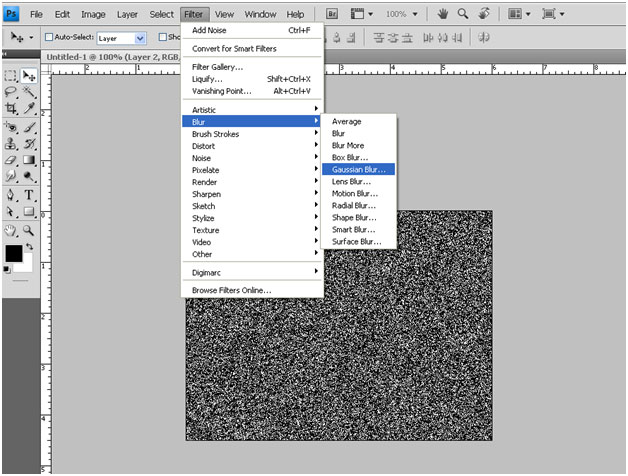Image resolution: width=628 pixels, height=476 pixels.
Task: Select the Rectangular Marquee tool
Action: coord(11,75)
